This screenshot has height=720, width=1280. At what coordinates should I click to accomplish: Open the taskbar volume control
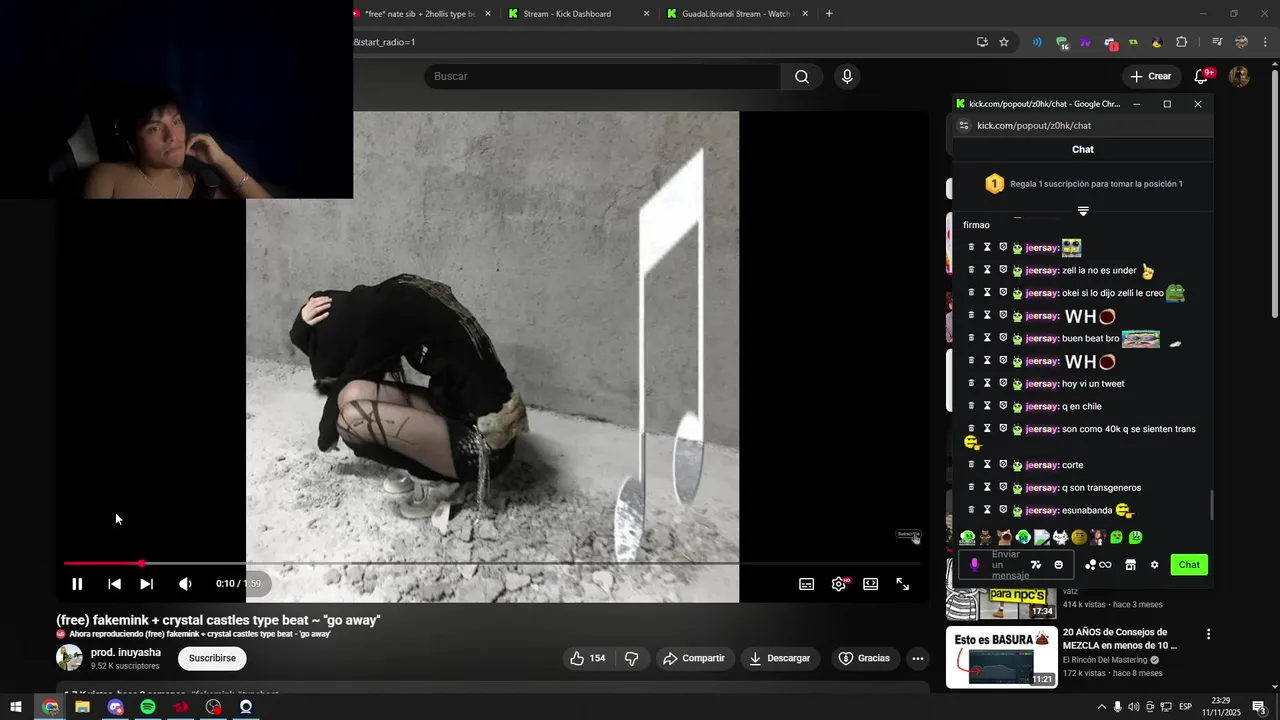[x=1134, y=707]
